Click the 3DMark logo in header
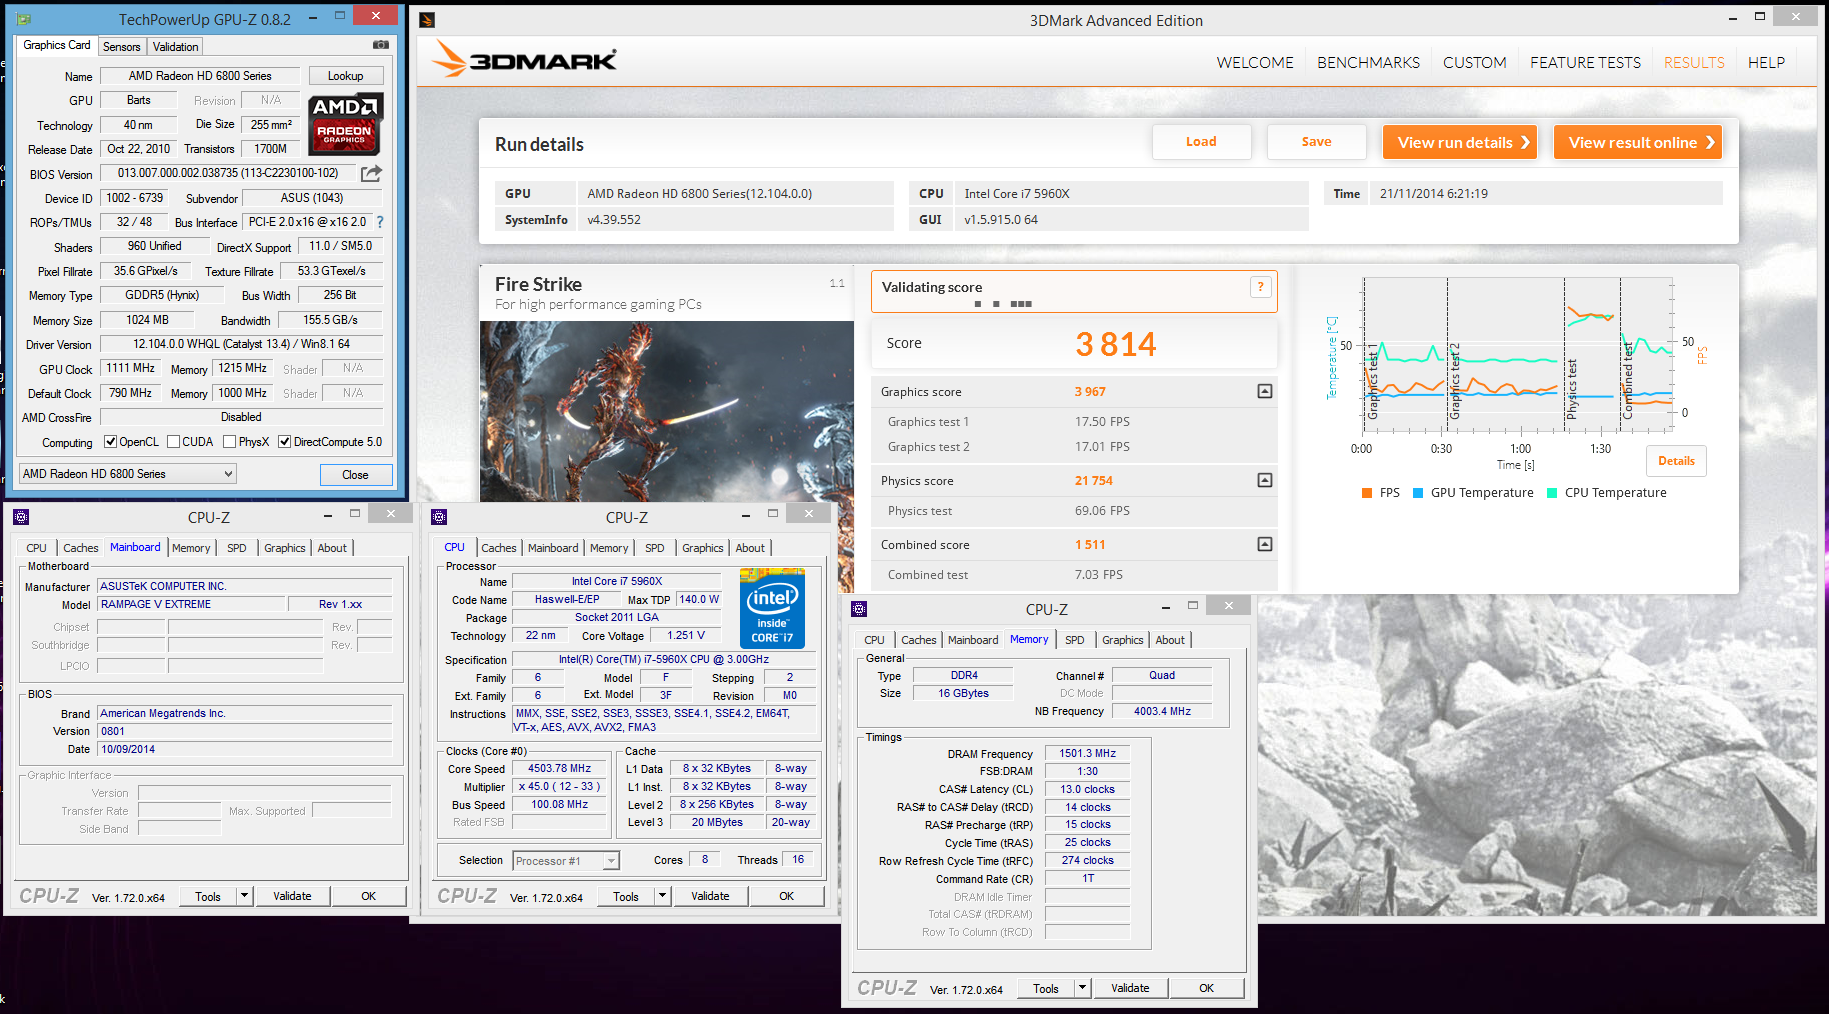The image size is (1829, 1014). [524, 60]
